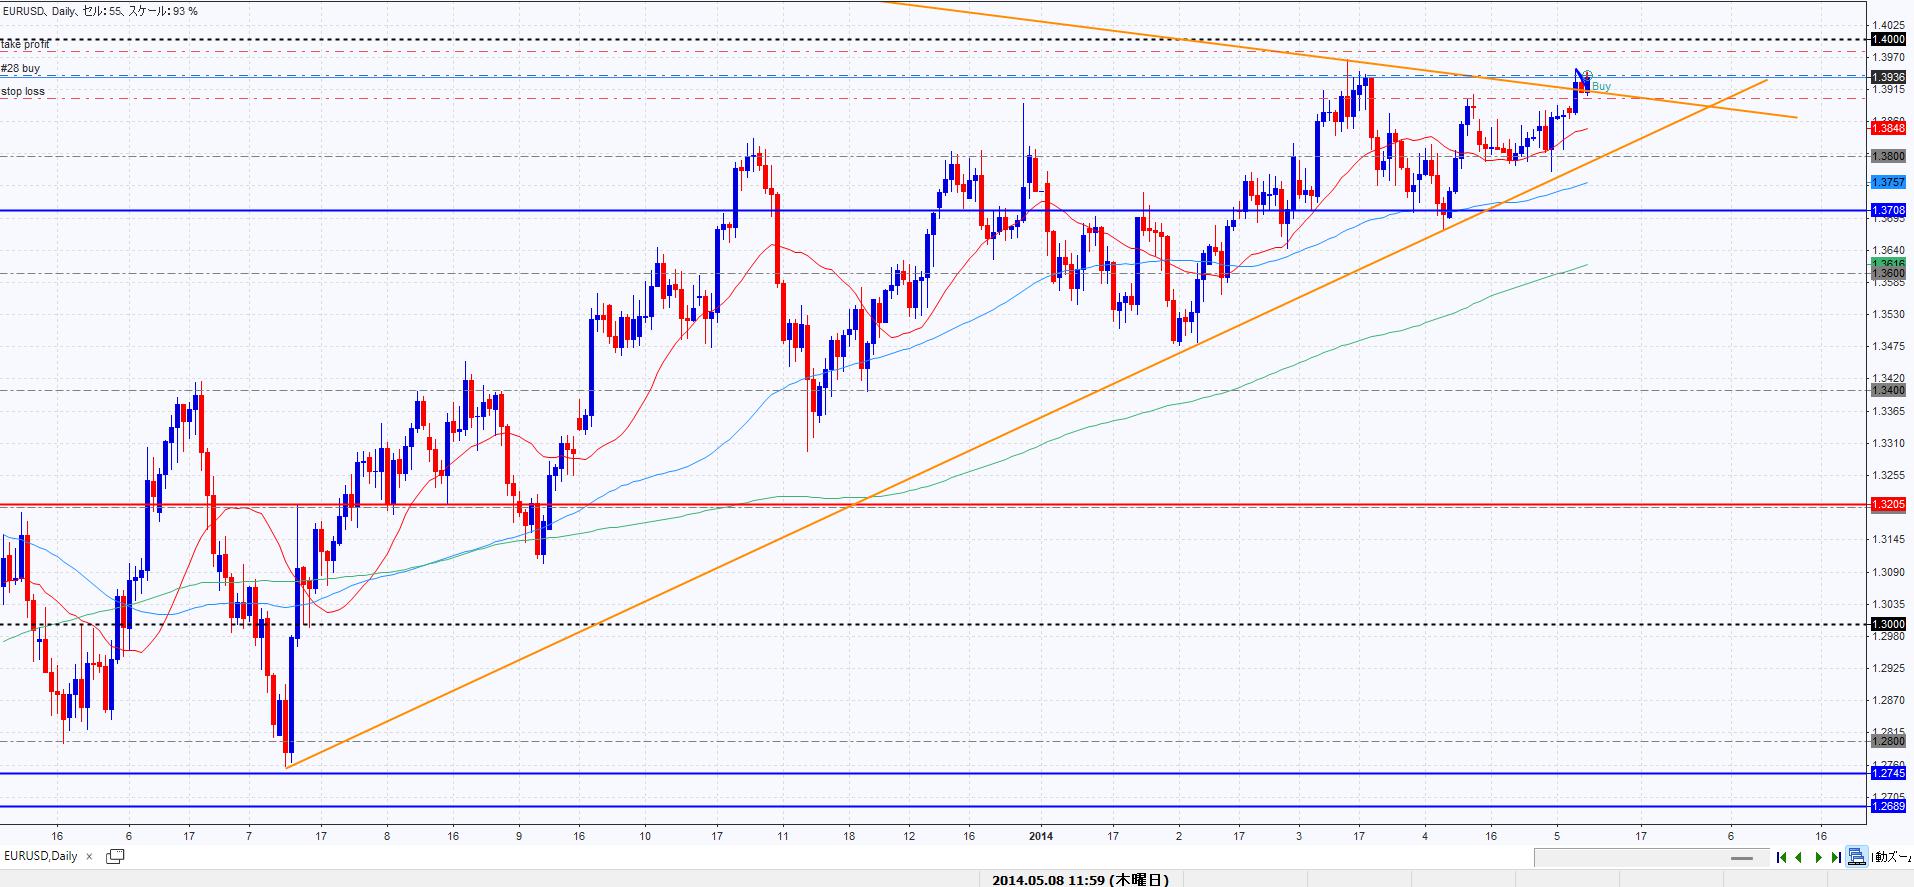1914x887 pixels.
Task: Close the EURUSD,Daily tab
Action: [89, 856]
